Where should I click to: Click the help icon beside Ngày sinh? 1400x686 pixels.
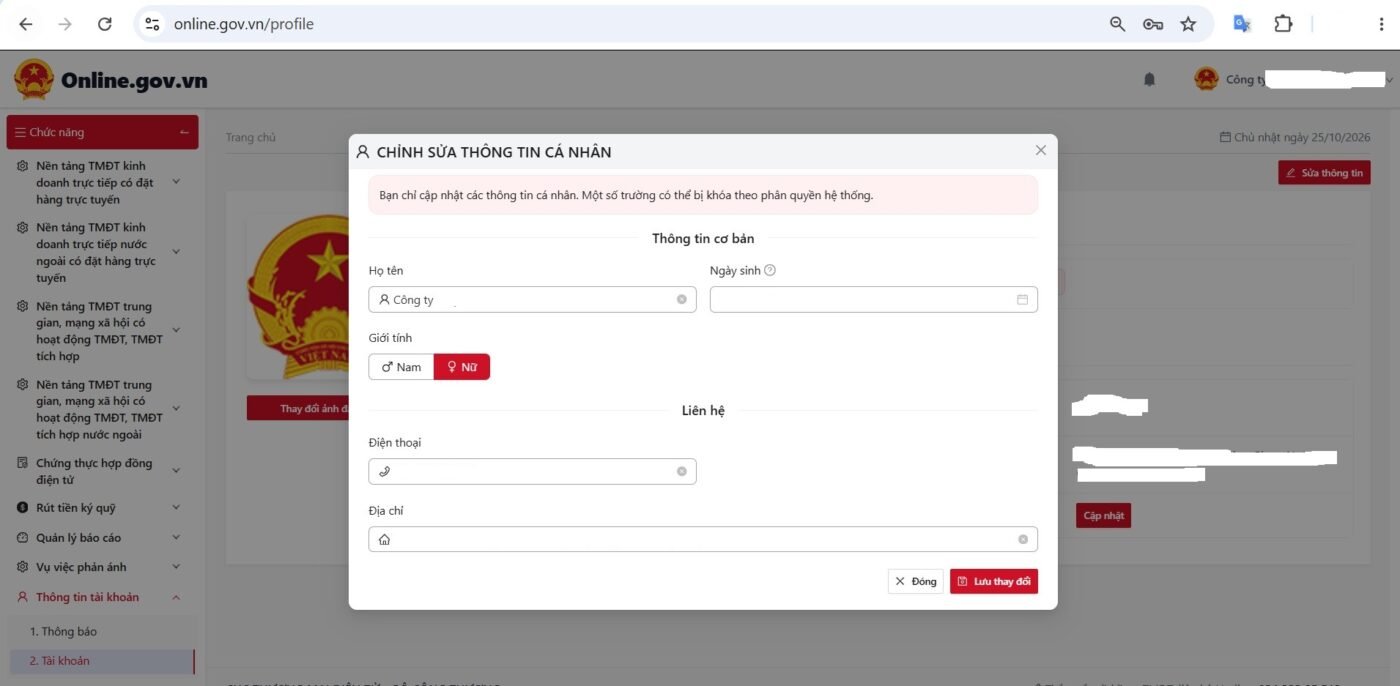pyautogui.click(x=770, y=270)
